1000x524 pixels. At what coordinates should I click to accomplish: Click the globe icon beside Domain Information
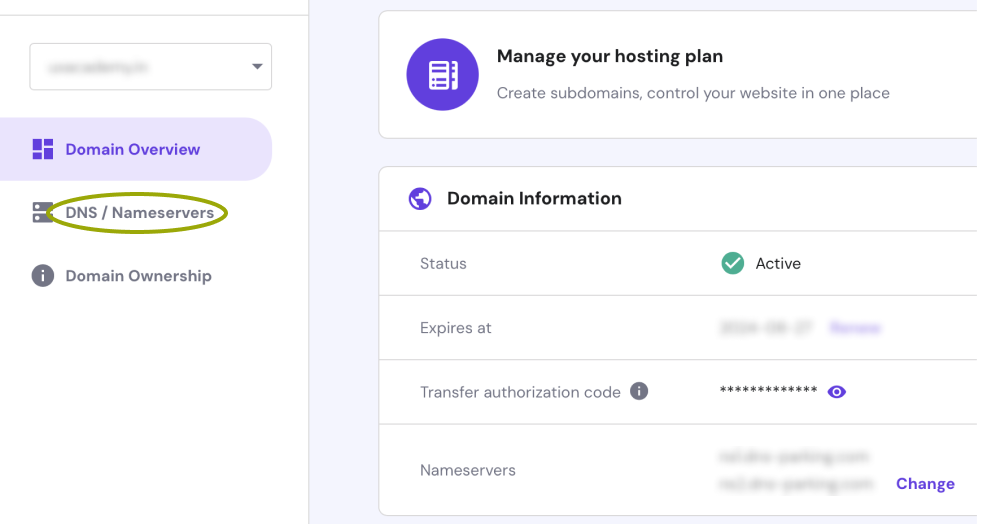click(x=420, y=199)
